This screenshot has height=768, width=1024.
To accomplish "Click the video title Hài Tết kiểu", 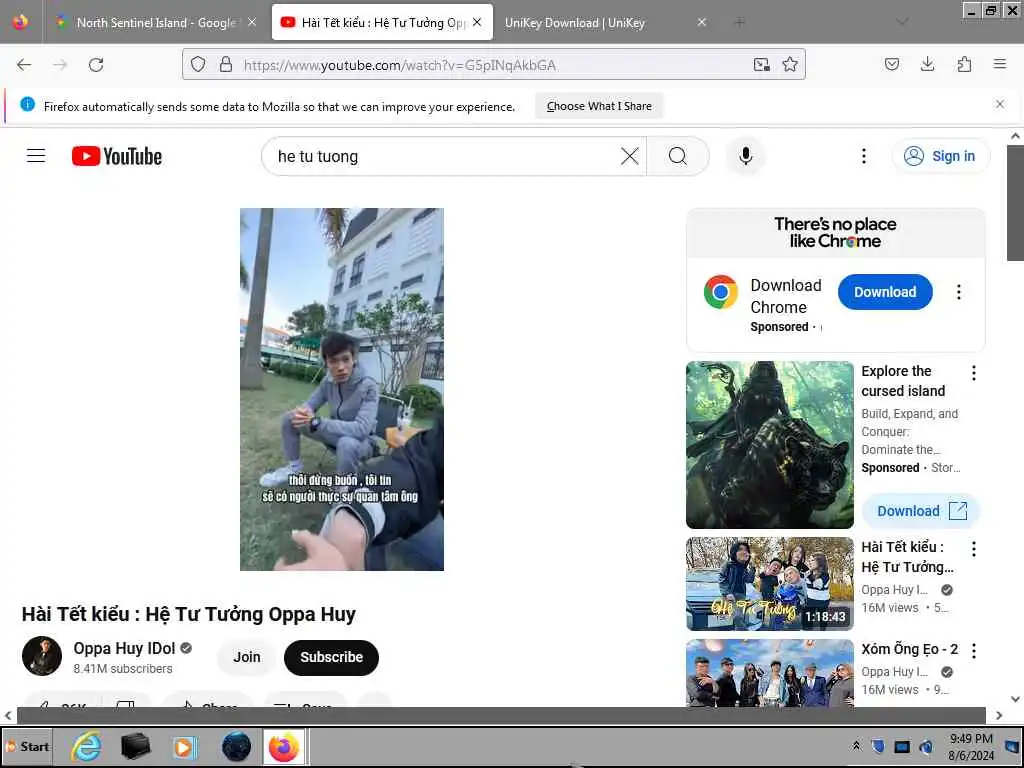I will click(x=189, y=614).
